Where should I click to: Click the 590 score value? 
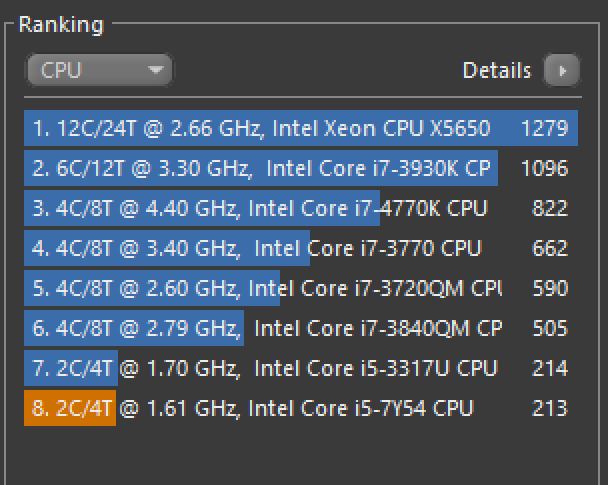pyautogui.click(x=549, y=288)
